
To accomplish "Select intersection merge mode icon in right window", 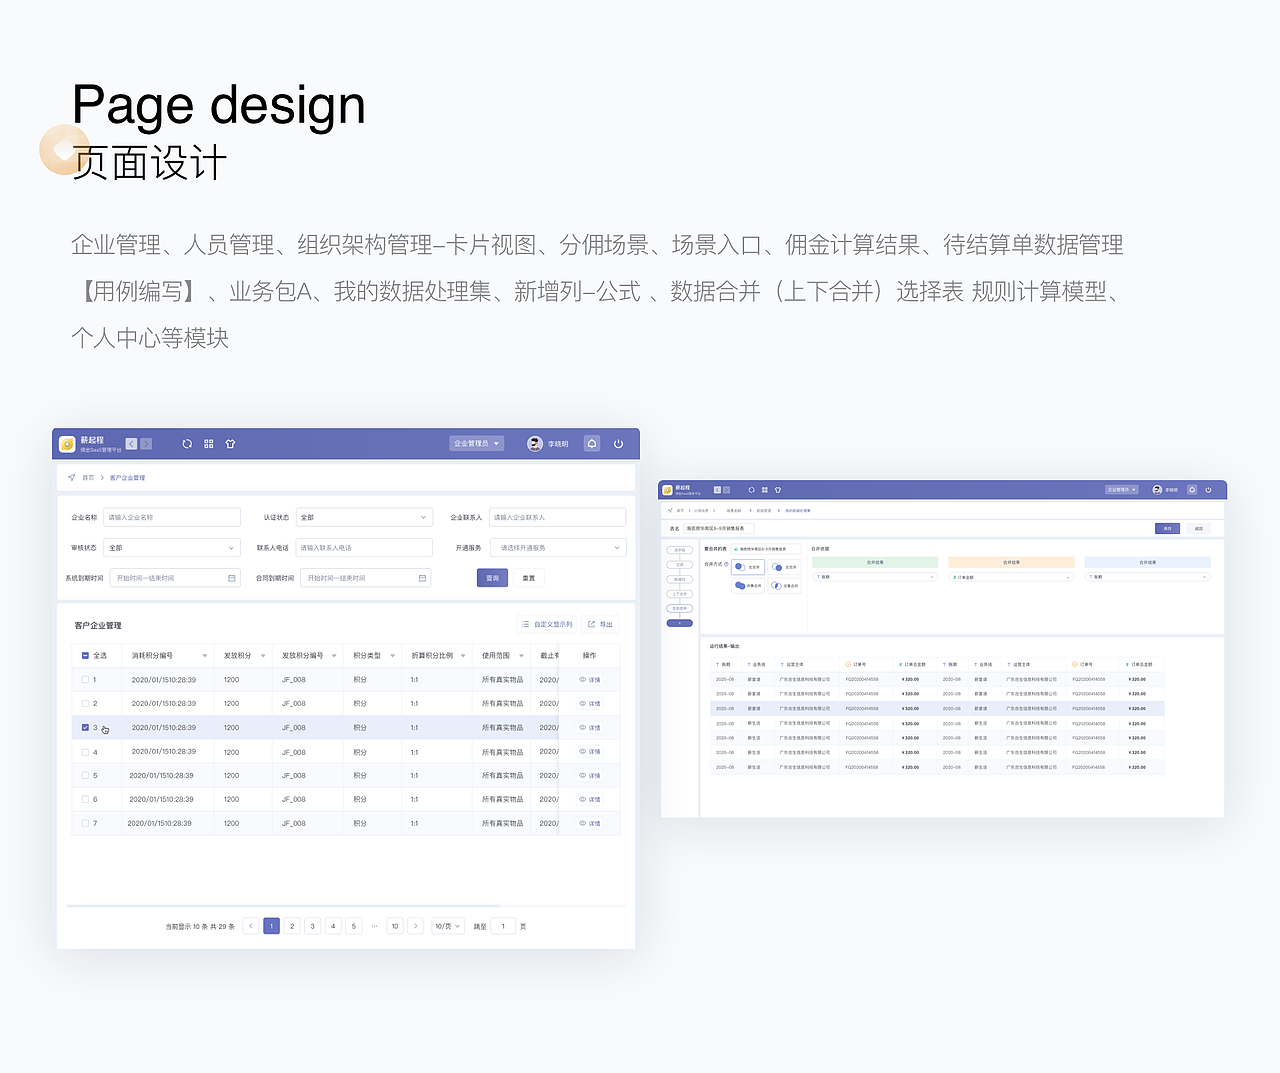I will coord(776,585).
